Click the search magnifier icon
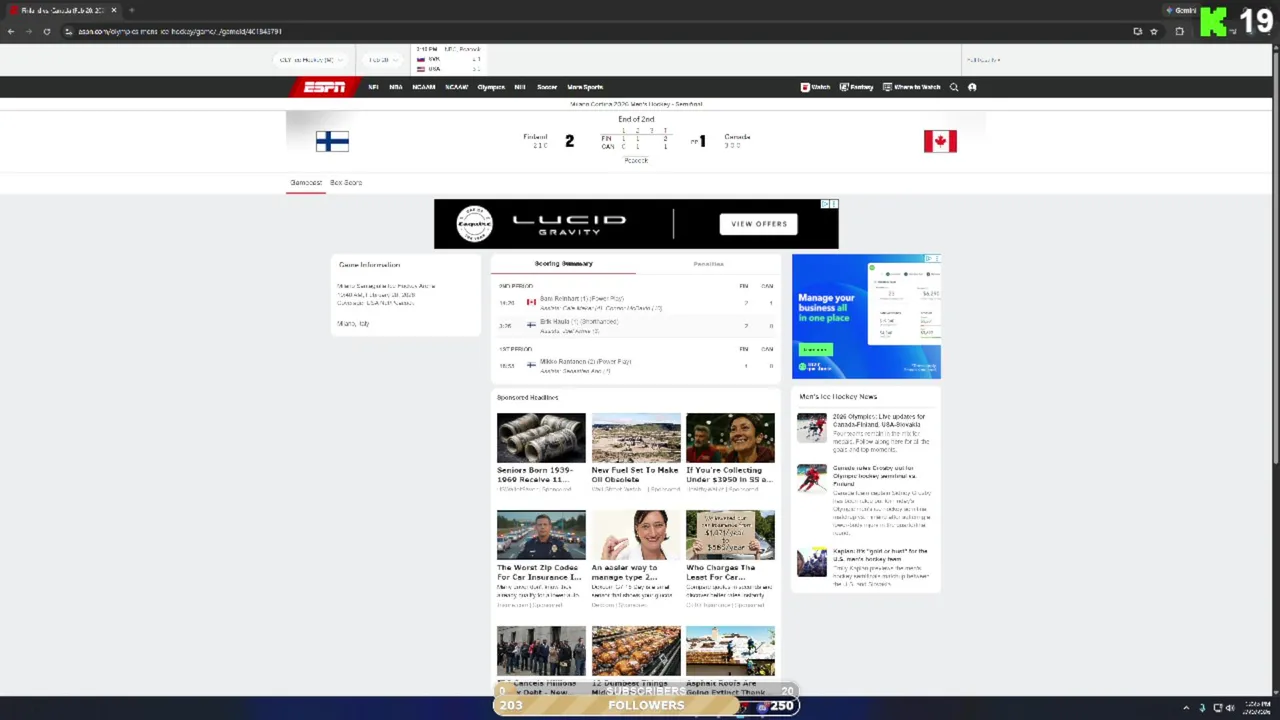The width and height of the screenshot is (1280, 720). pos(954,87)
